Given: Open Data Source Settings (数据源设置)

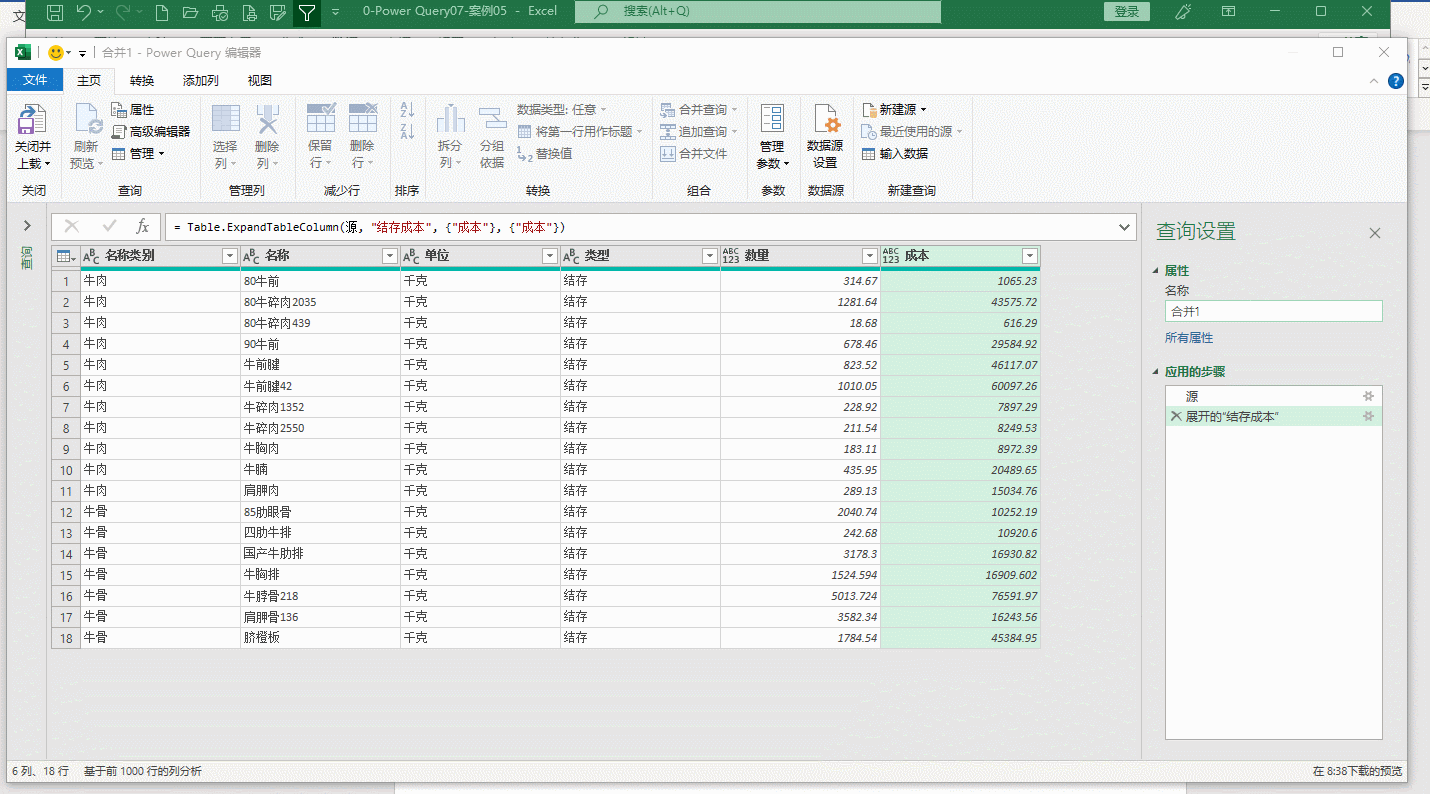Looking at the screenshot, I should [826, 138].
